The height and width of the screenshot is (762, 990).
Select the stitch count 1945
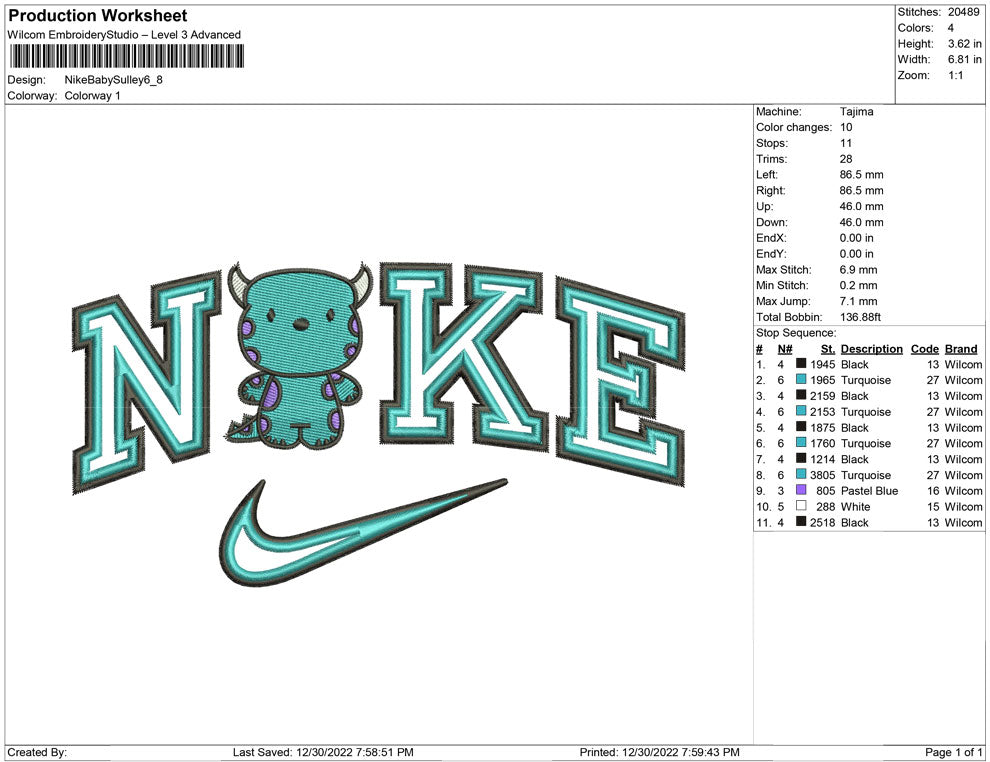coord(823,364)
